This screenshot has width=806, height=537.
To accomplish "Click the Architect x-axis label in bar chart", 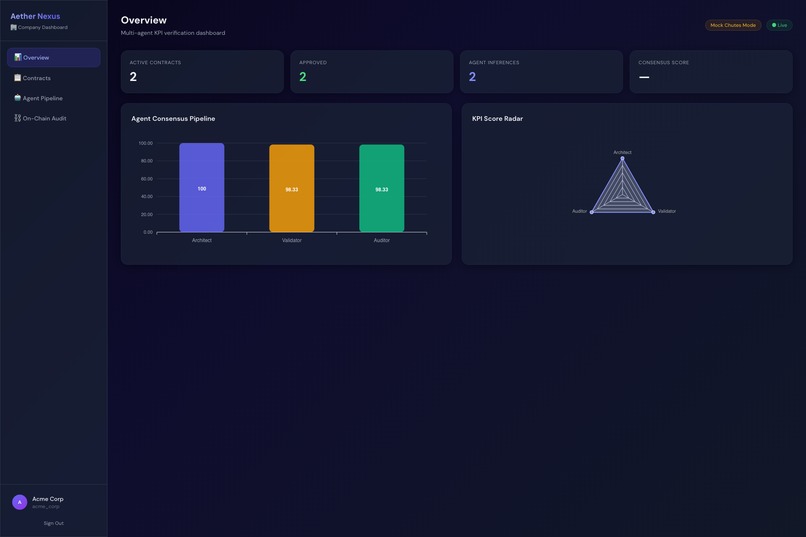I will pos(202,240).
